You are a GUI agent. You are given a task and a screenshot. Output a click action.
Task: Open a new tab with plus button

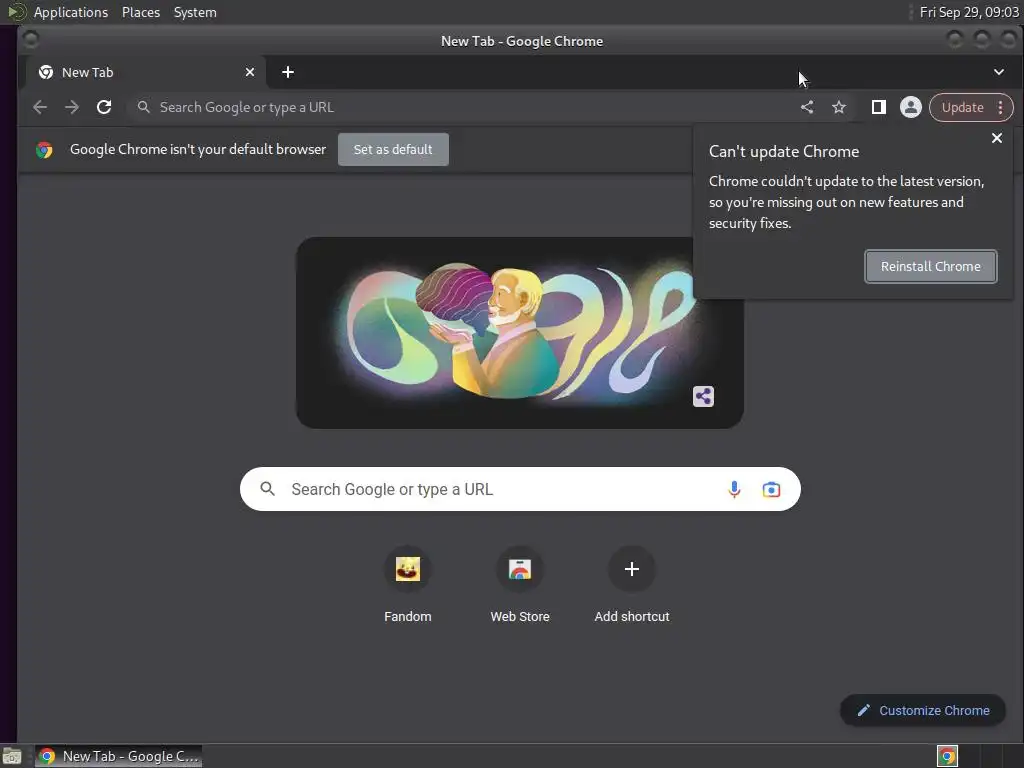[288, 72]
